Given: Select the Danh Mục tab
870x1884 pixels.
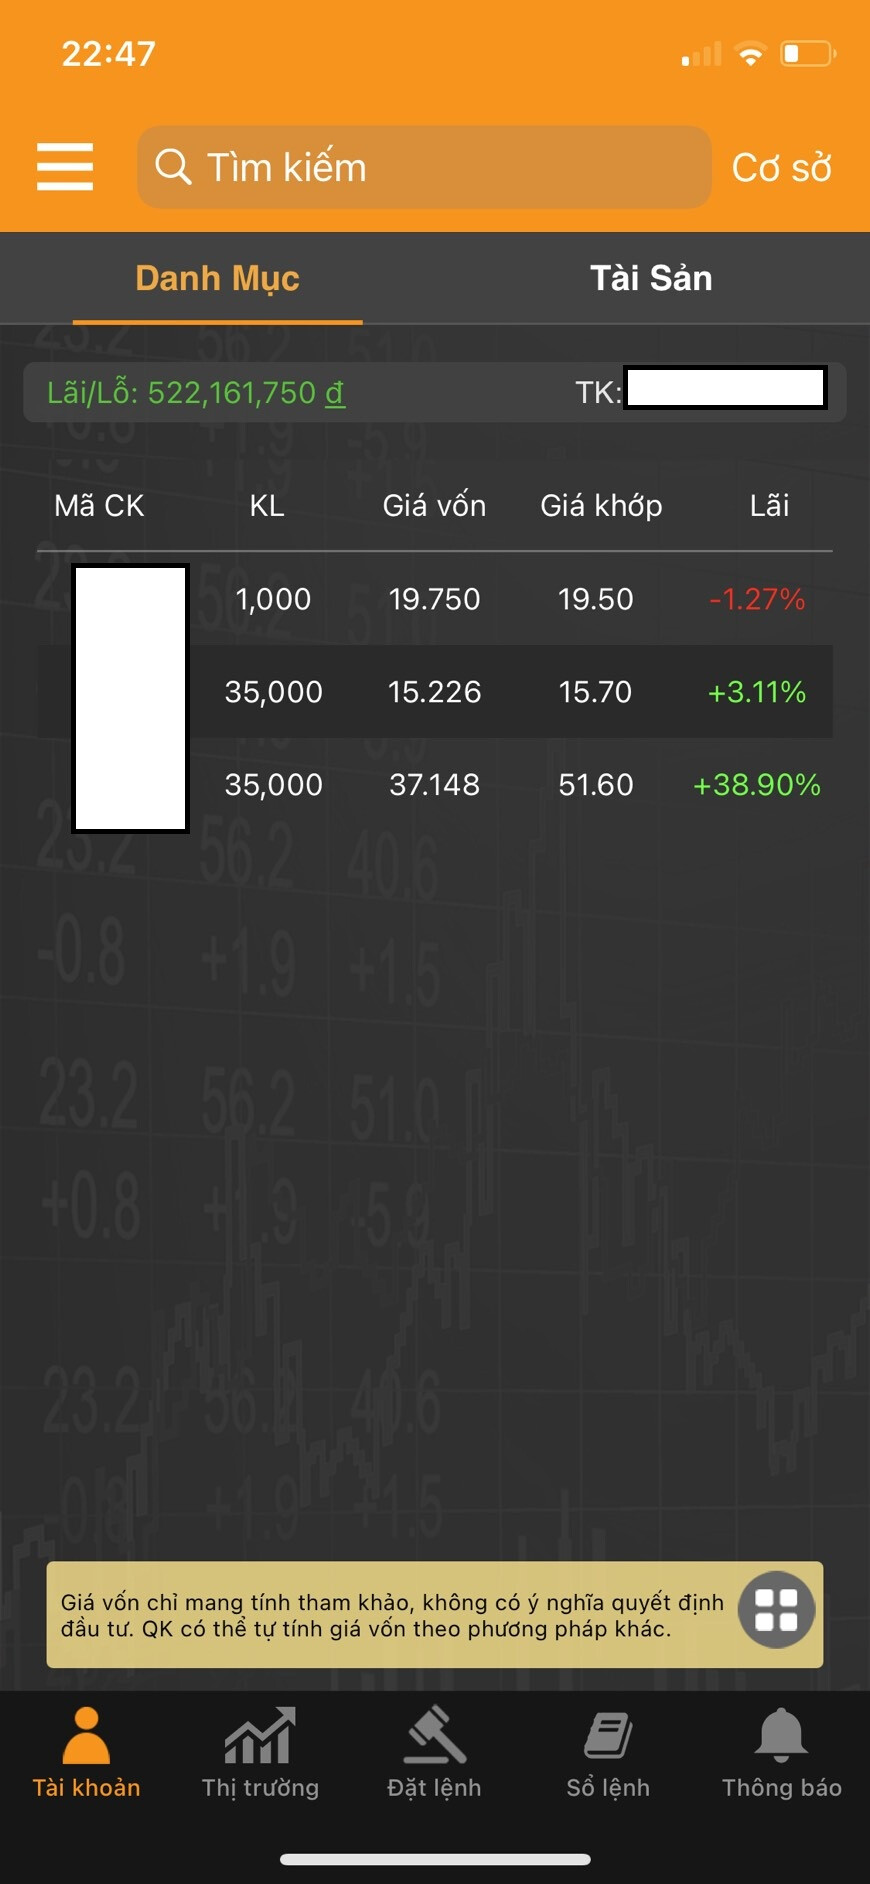Looking at the screenshot, I should pos(217,278).
